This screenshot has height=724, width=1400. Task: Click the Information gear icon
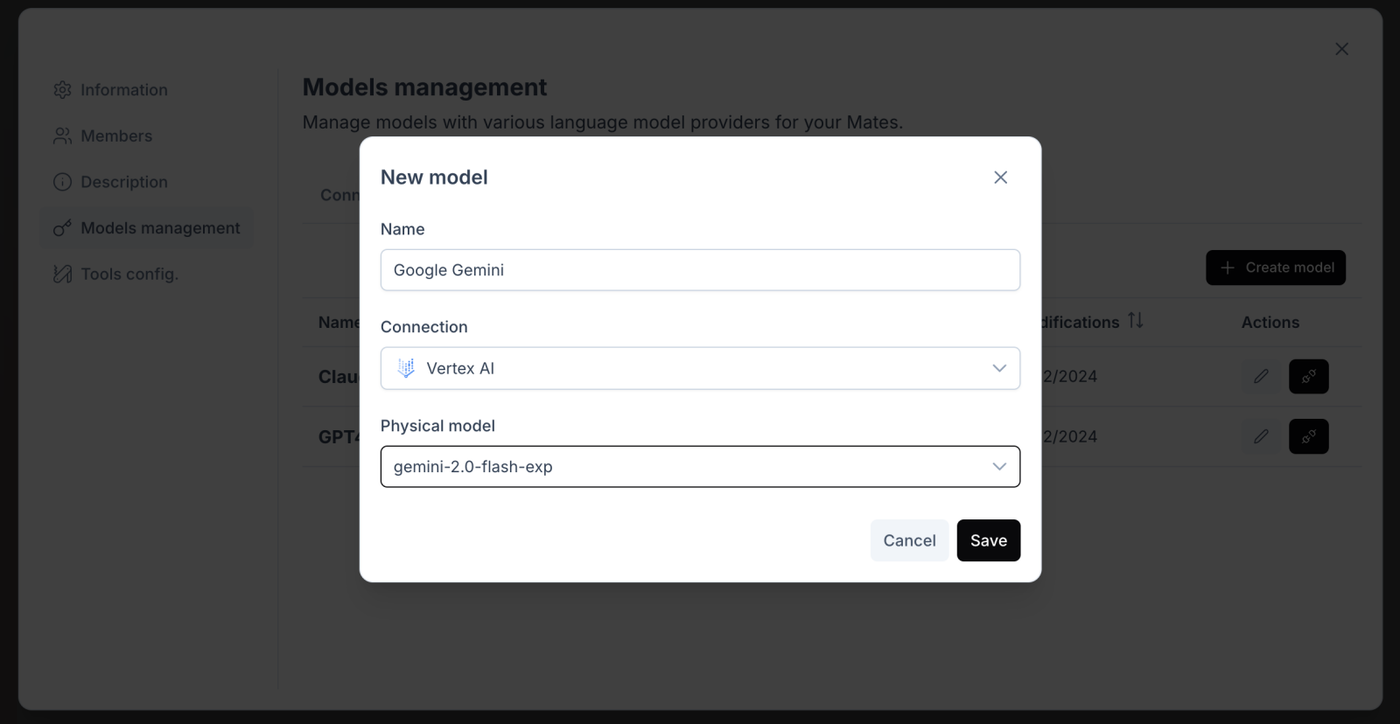[x=62, y=90]
